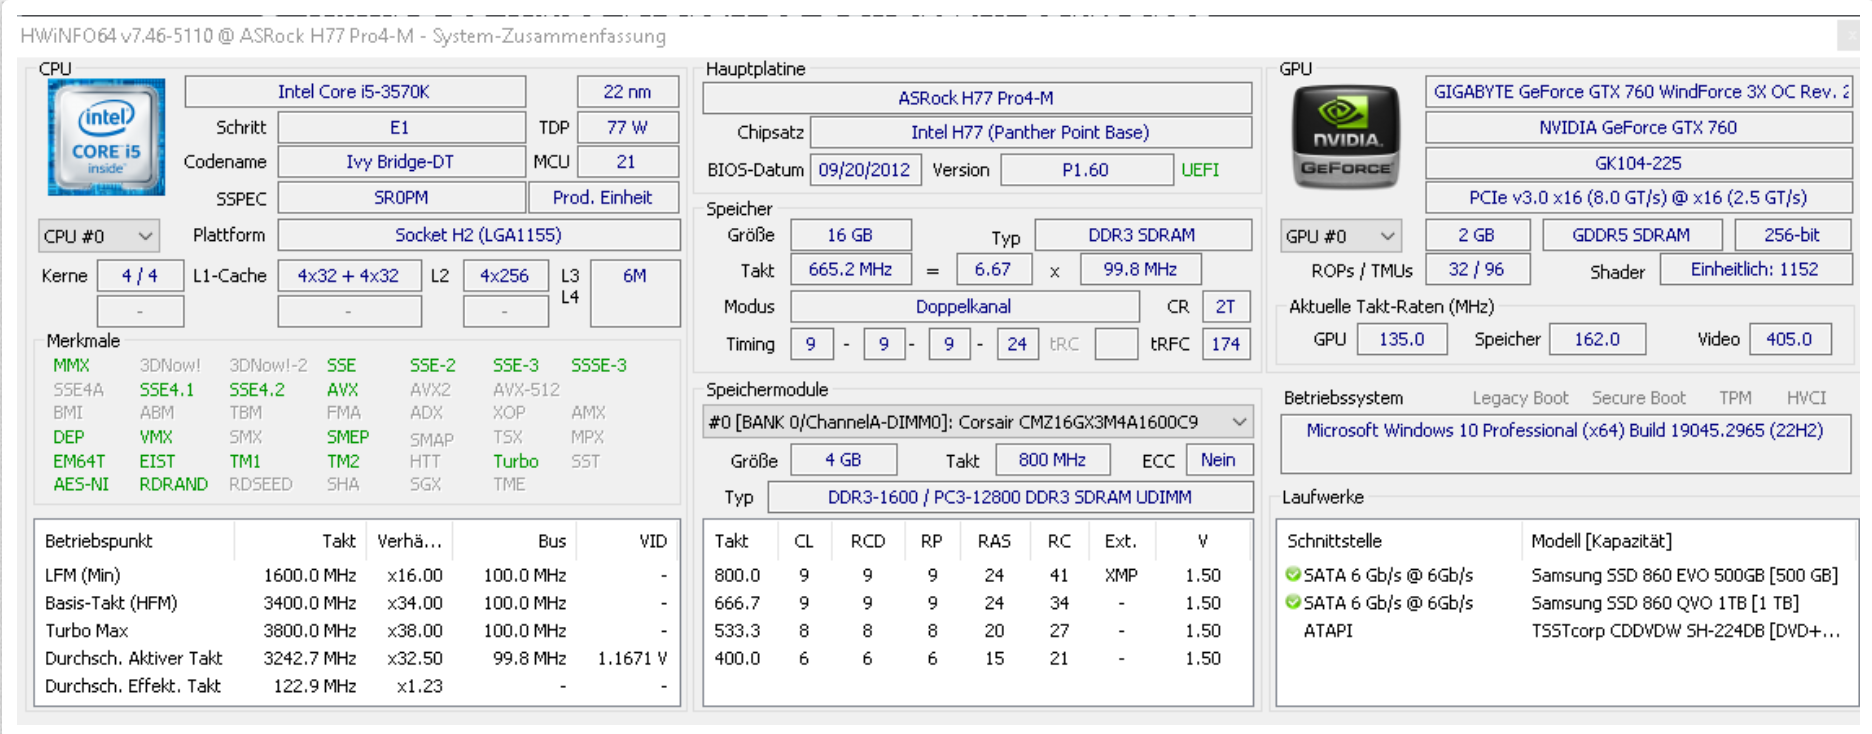The image size is (1872, 734).
Task: Select the ASRock H77 Pro4-M mainboard field
Action: click(x=976, y=98)
